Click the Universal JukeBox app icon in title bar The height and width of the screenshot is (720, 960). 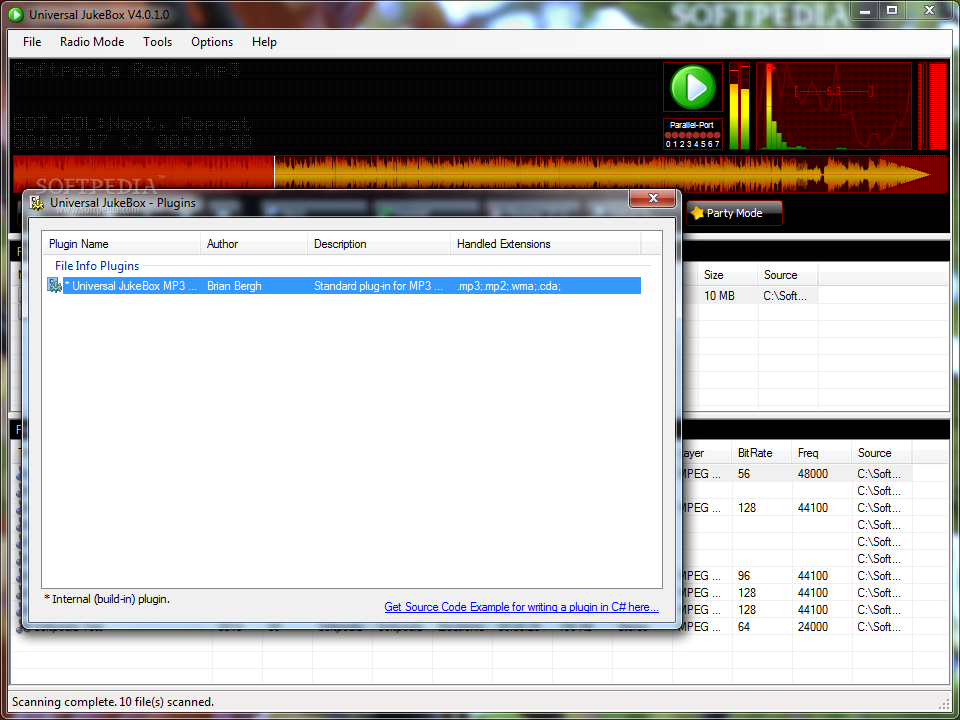[x=16, y=14]
